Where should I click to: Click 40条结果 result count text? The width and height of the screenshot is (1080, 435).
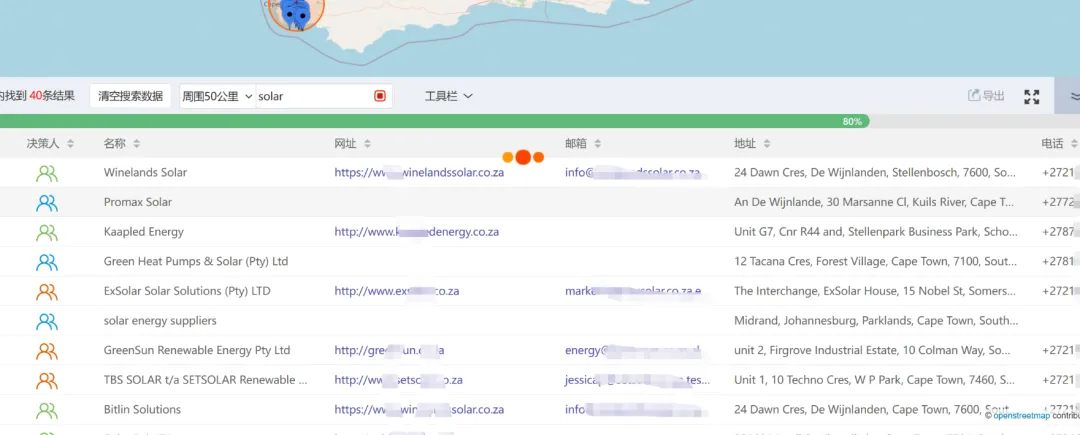click(x=52, y=96)
